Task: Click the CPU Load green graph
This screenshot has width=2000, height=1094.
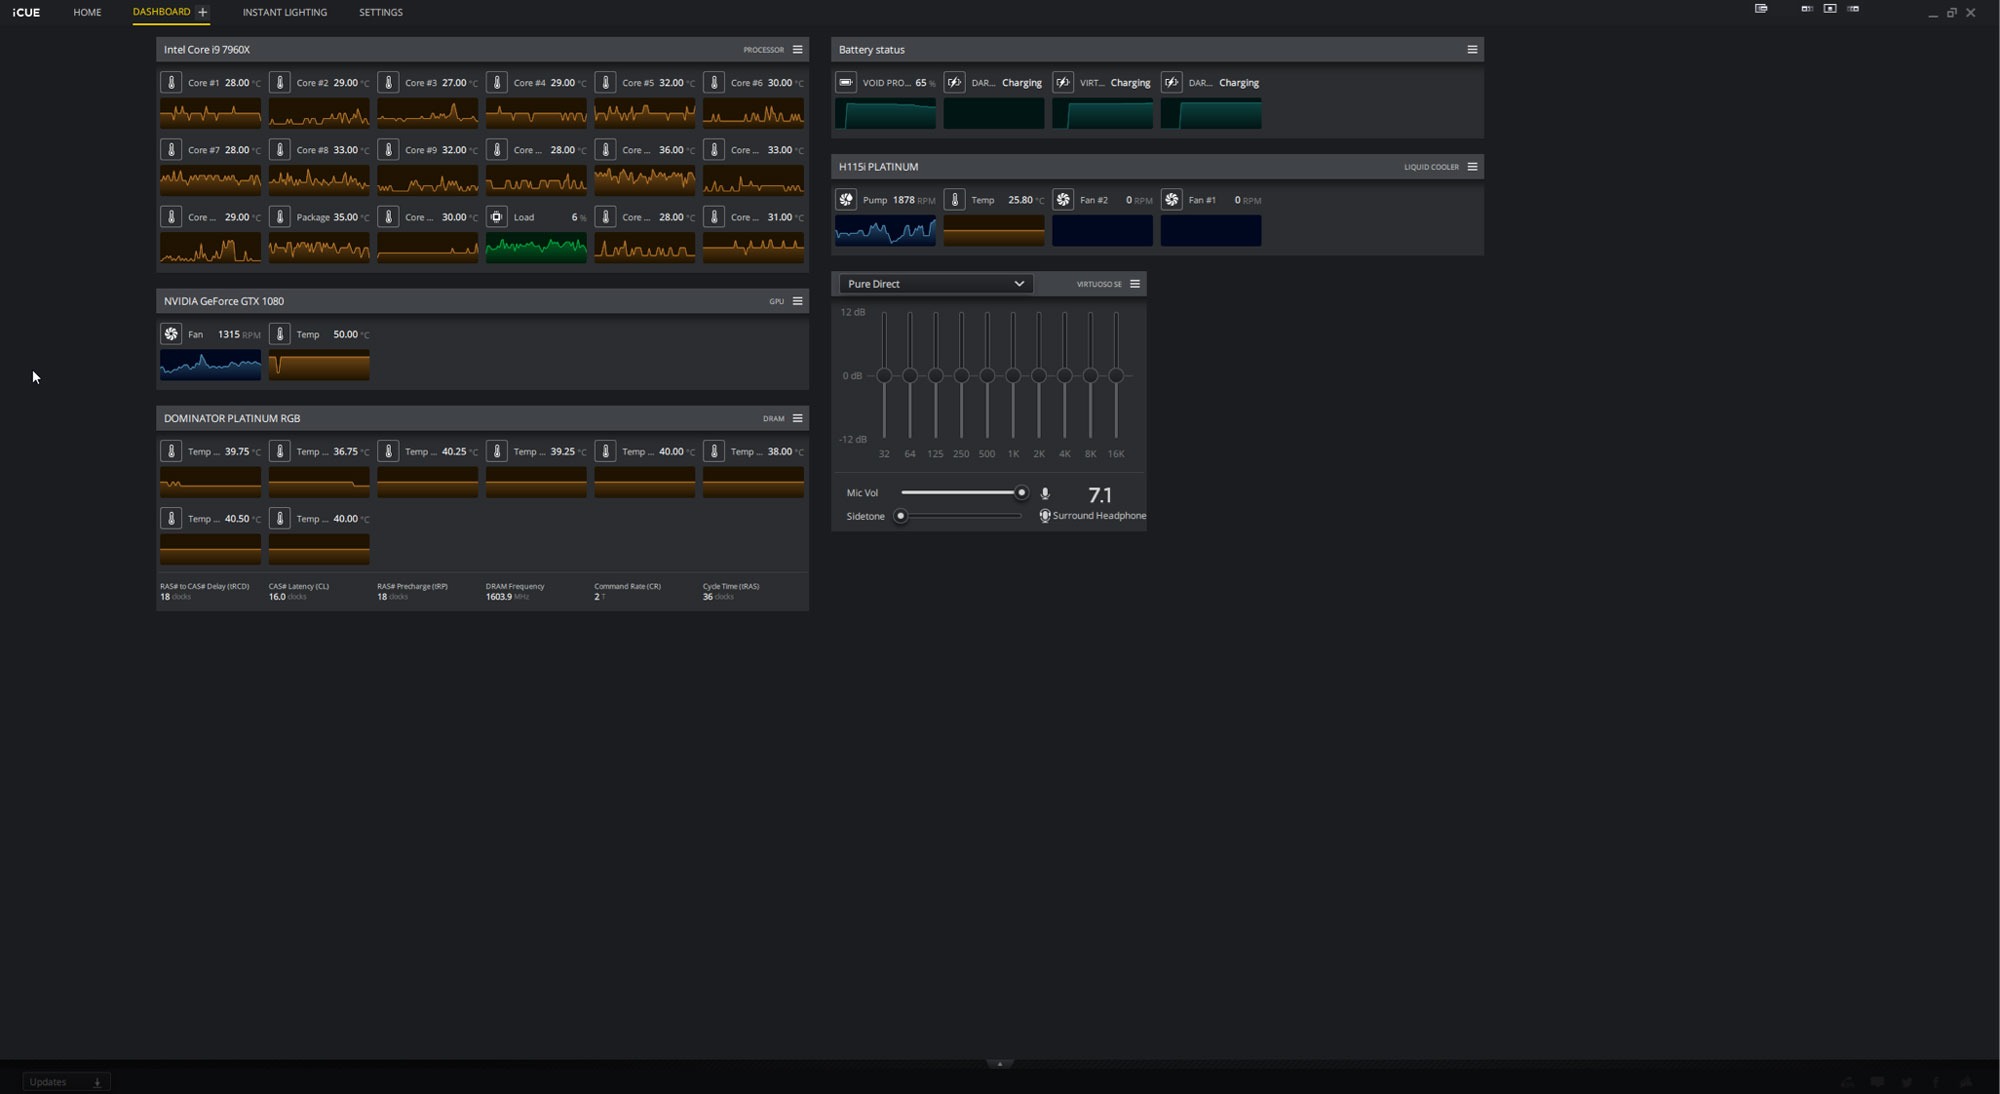Action: (536, 247)
